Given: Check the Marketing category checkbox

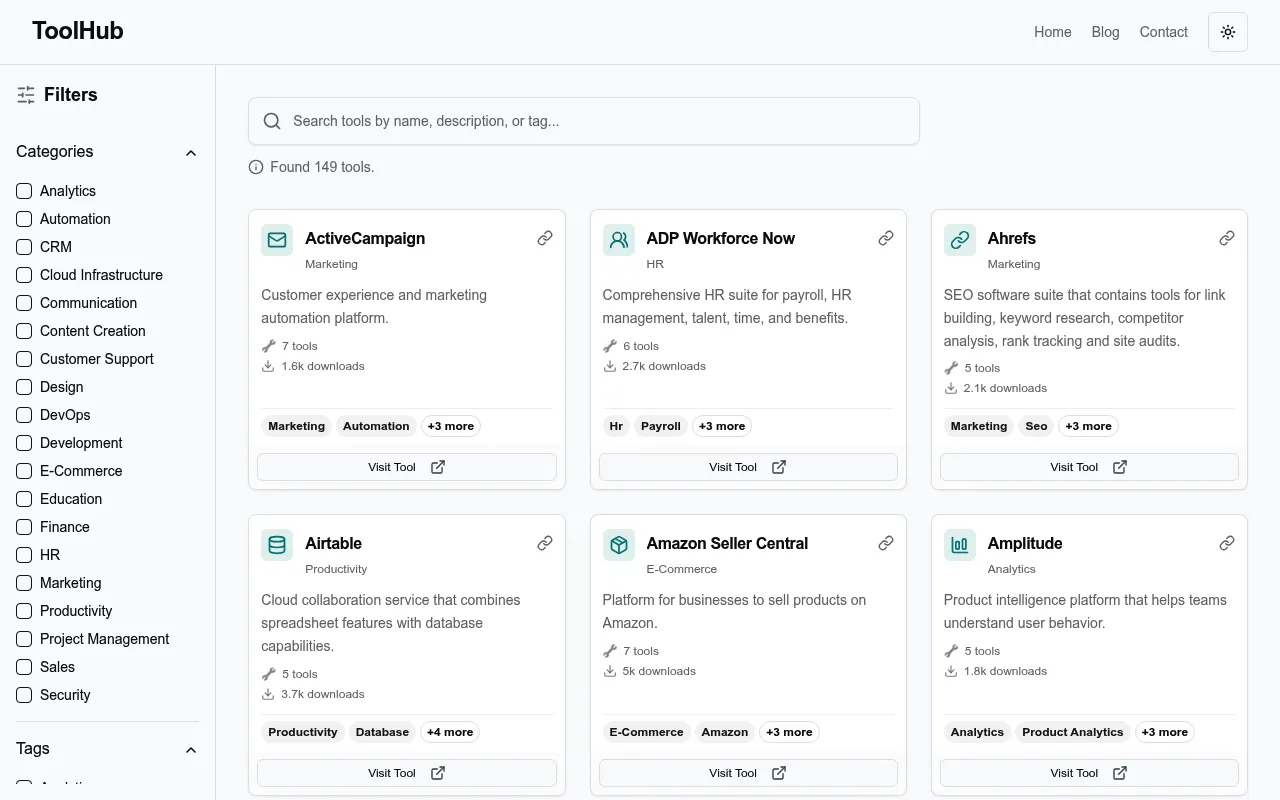Looking at the screenshot, I should click(24, 583).
